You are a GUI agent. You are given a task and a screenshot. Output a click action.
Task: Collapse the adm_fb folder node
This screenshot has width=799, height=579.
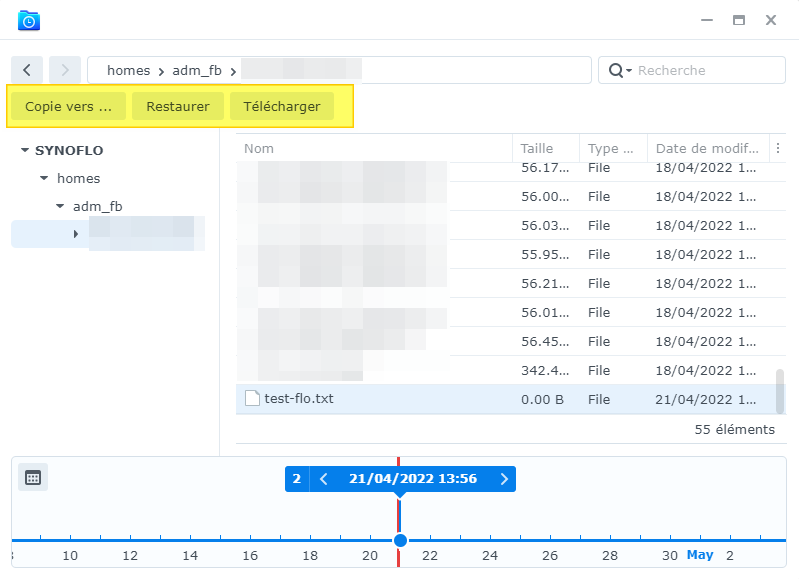coord(60,206)
